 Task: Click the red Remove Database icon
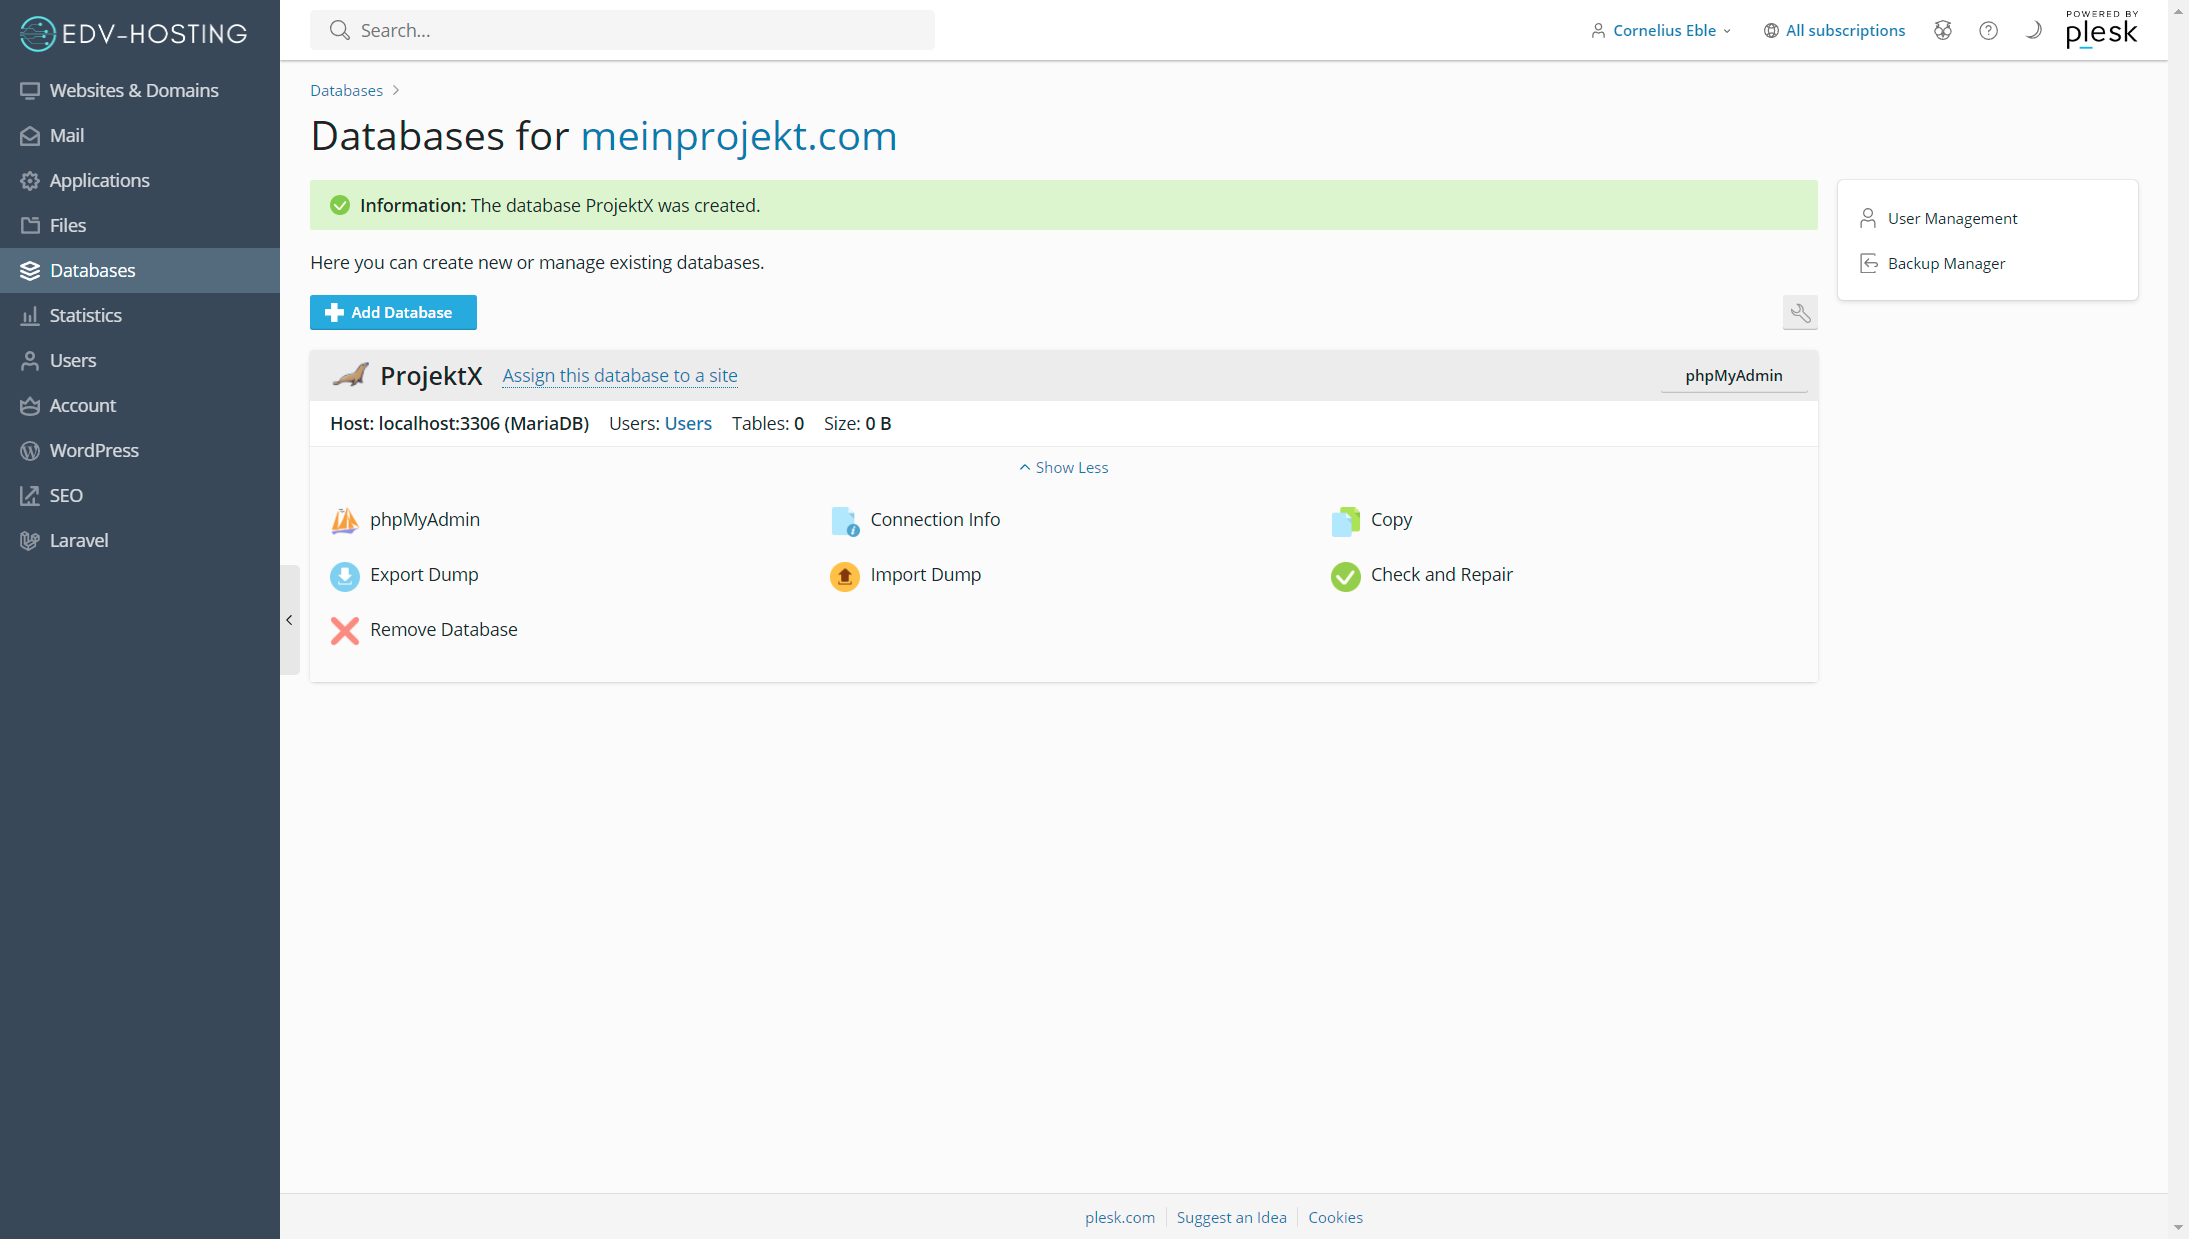pyautogui.click(x=344, y=631)
